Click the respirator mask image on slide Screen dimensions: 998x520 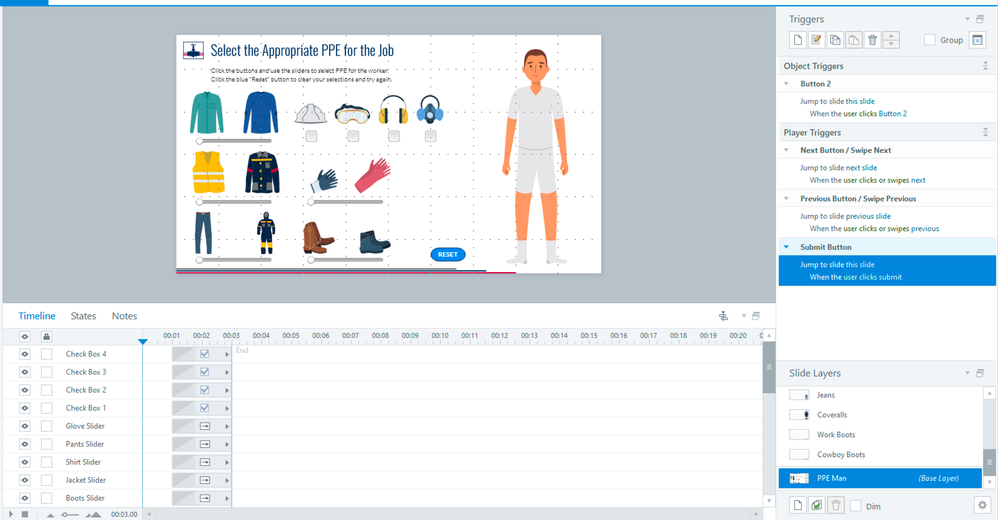click(x=430, y=109)
